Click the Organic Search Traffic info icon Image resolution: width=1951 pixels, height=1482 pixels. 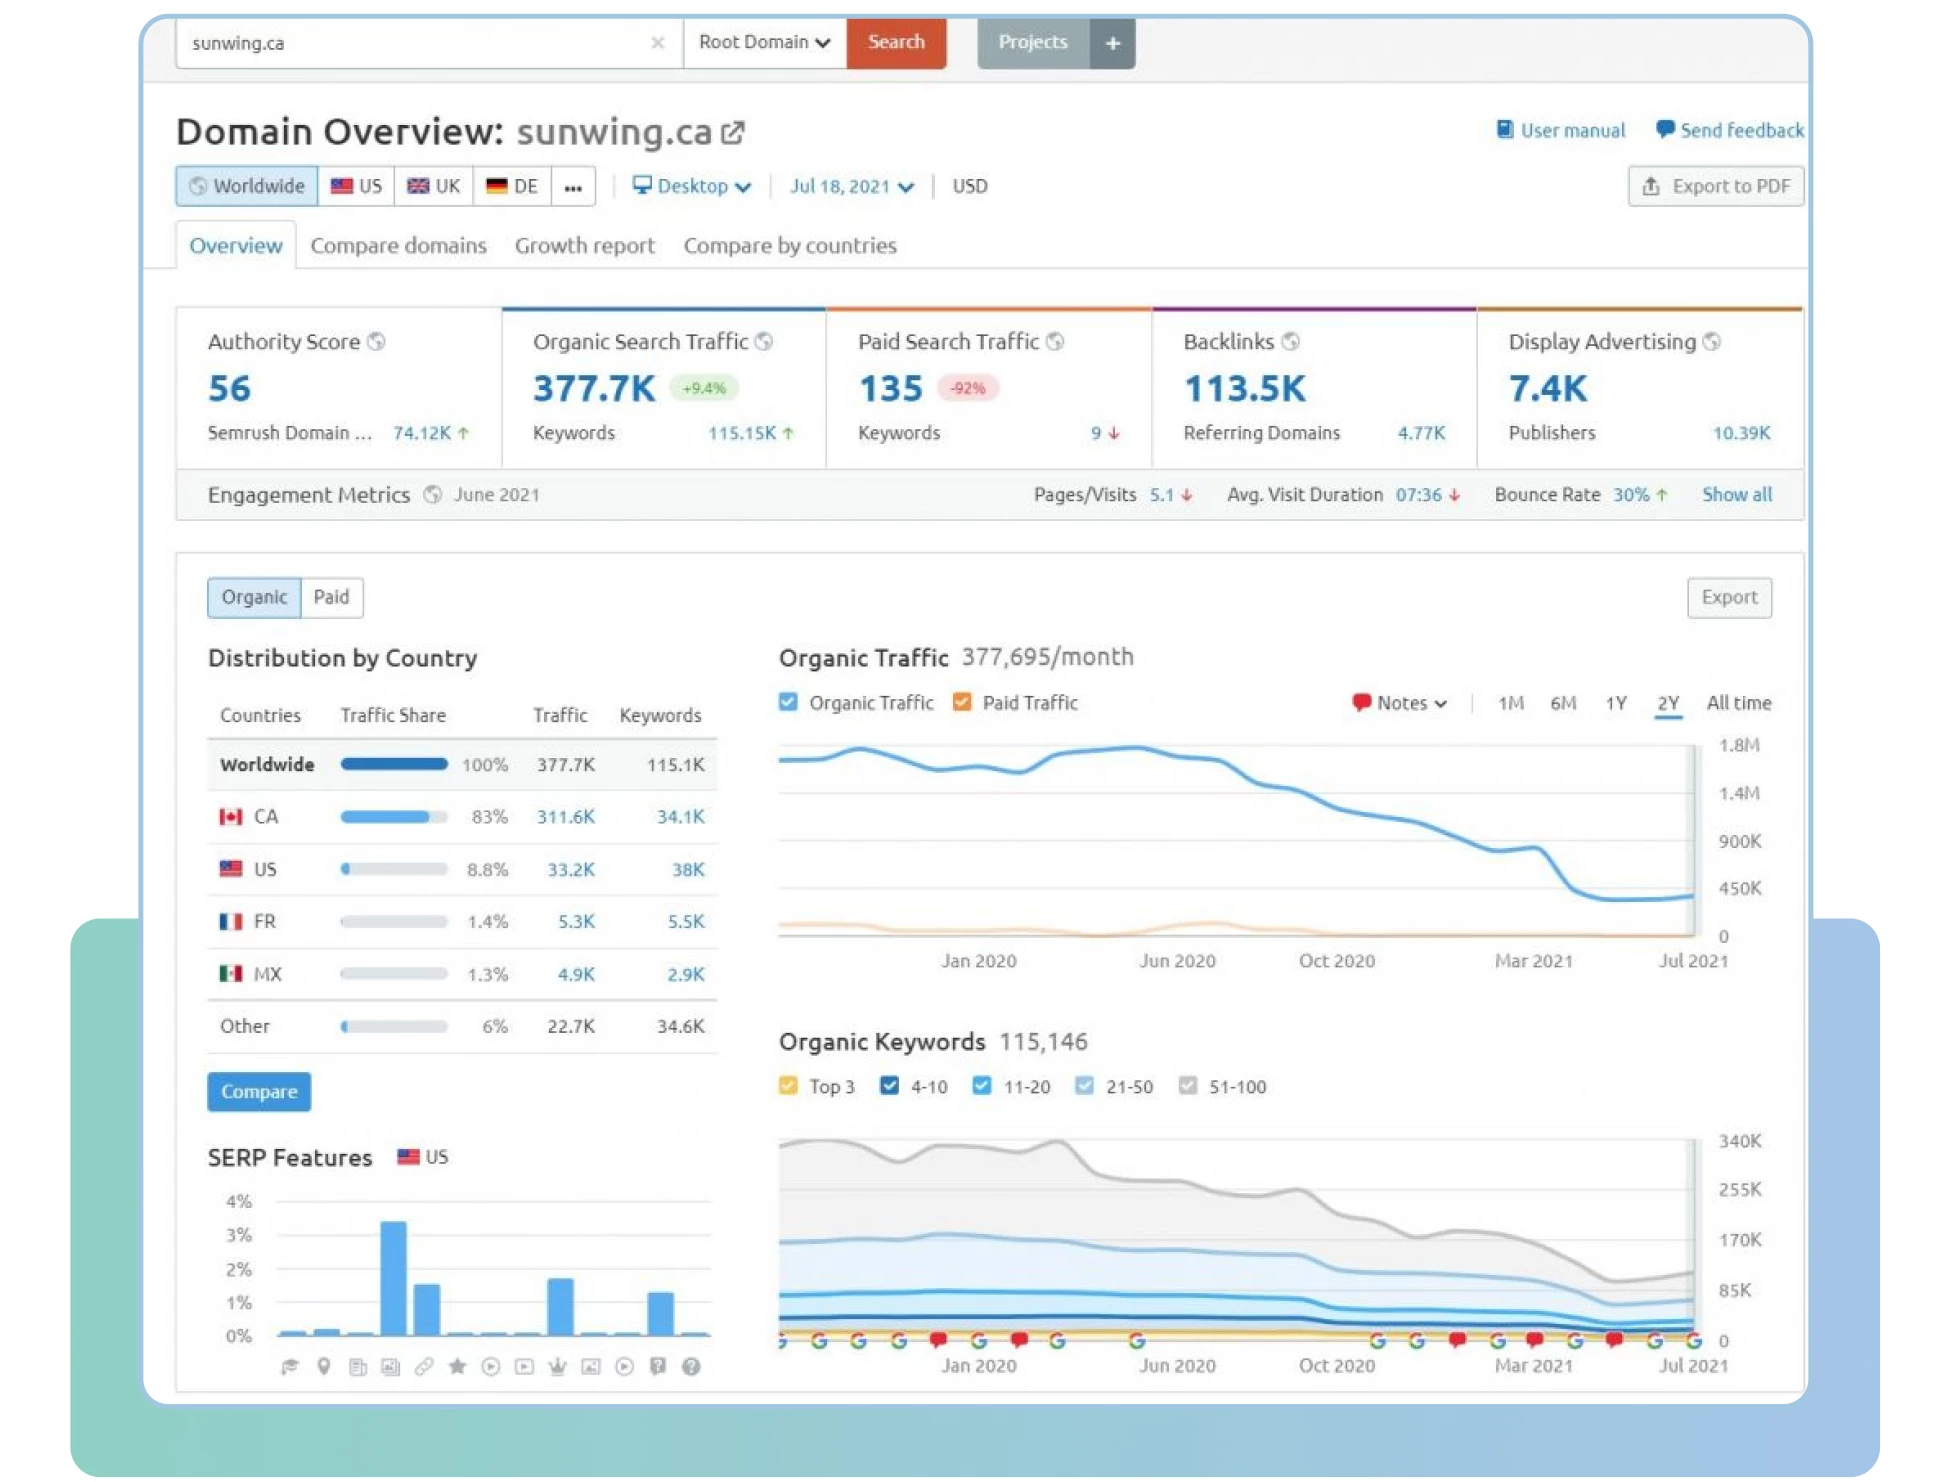[764, 342]
